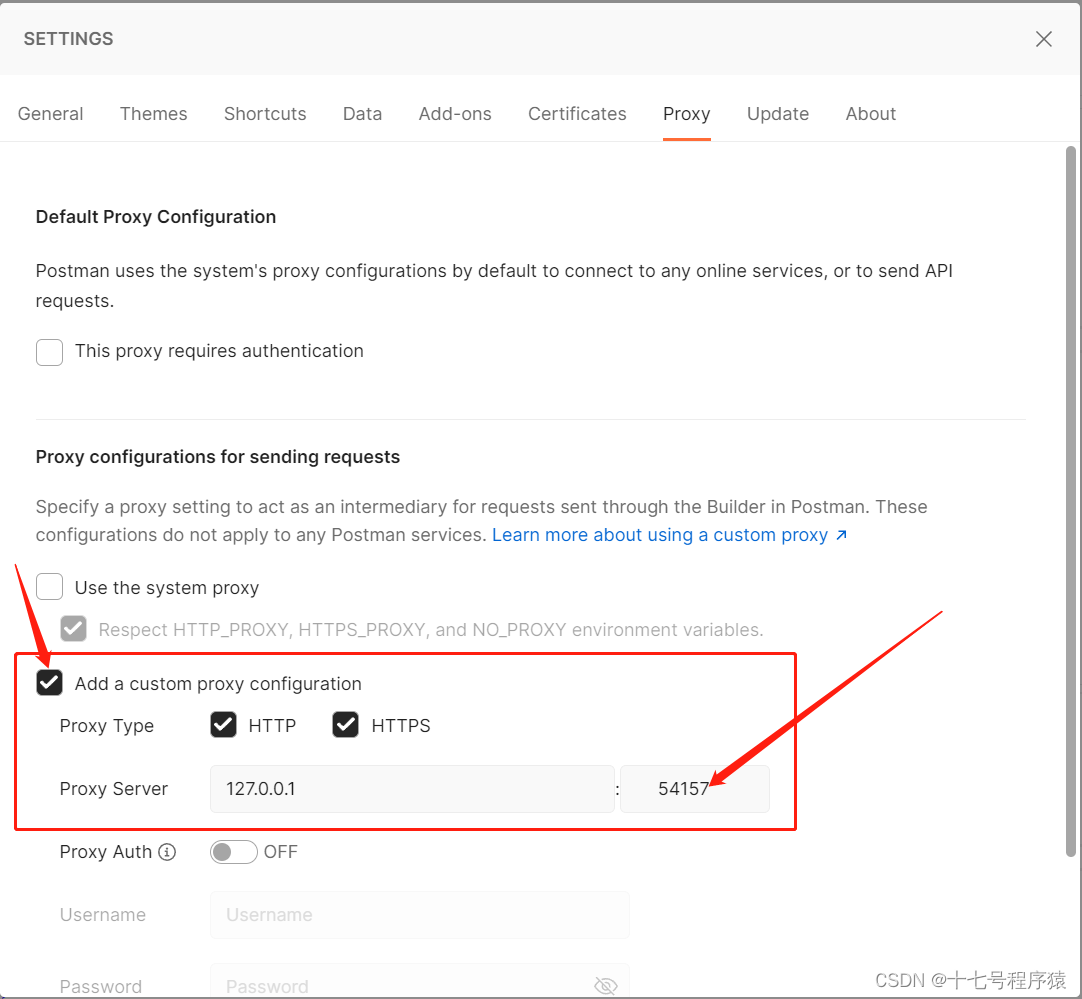Click the 'Proxy Server' label
Viewport: 1082px width, 999px height.
click(x=114, y=789)
